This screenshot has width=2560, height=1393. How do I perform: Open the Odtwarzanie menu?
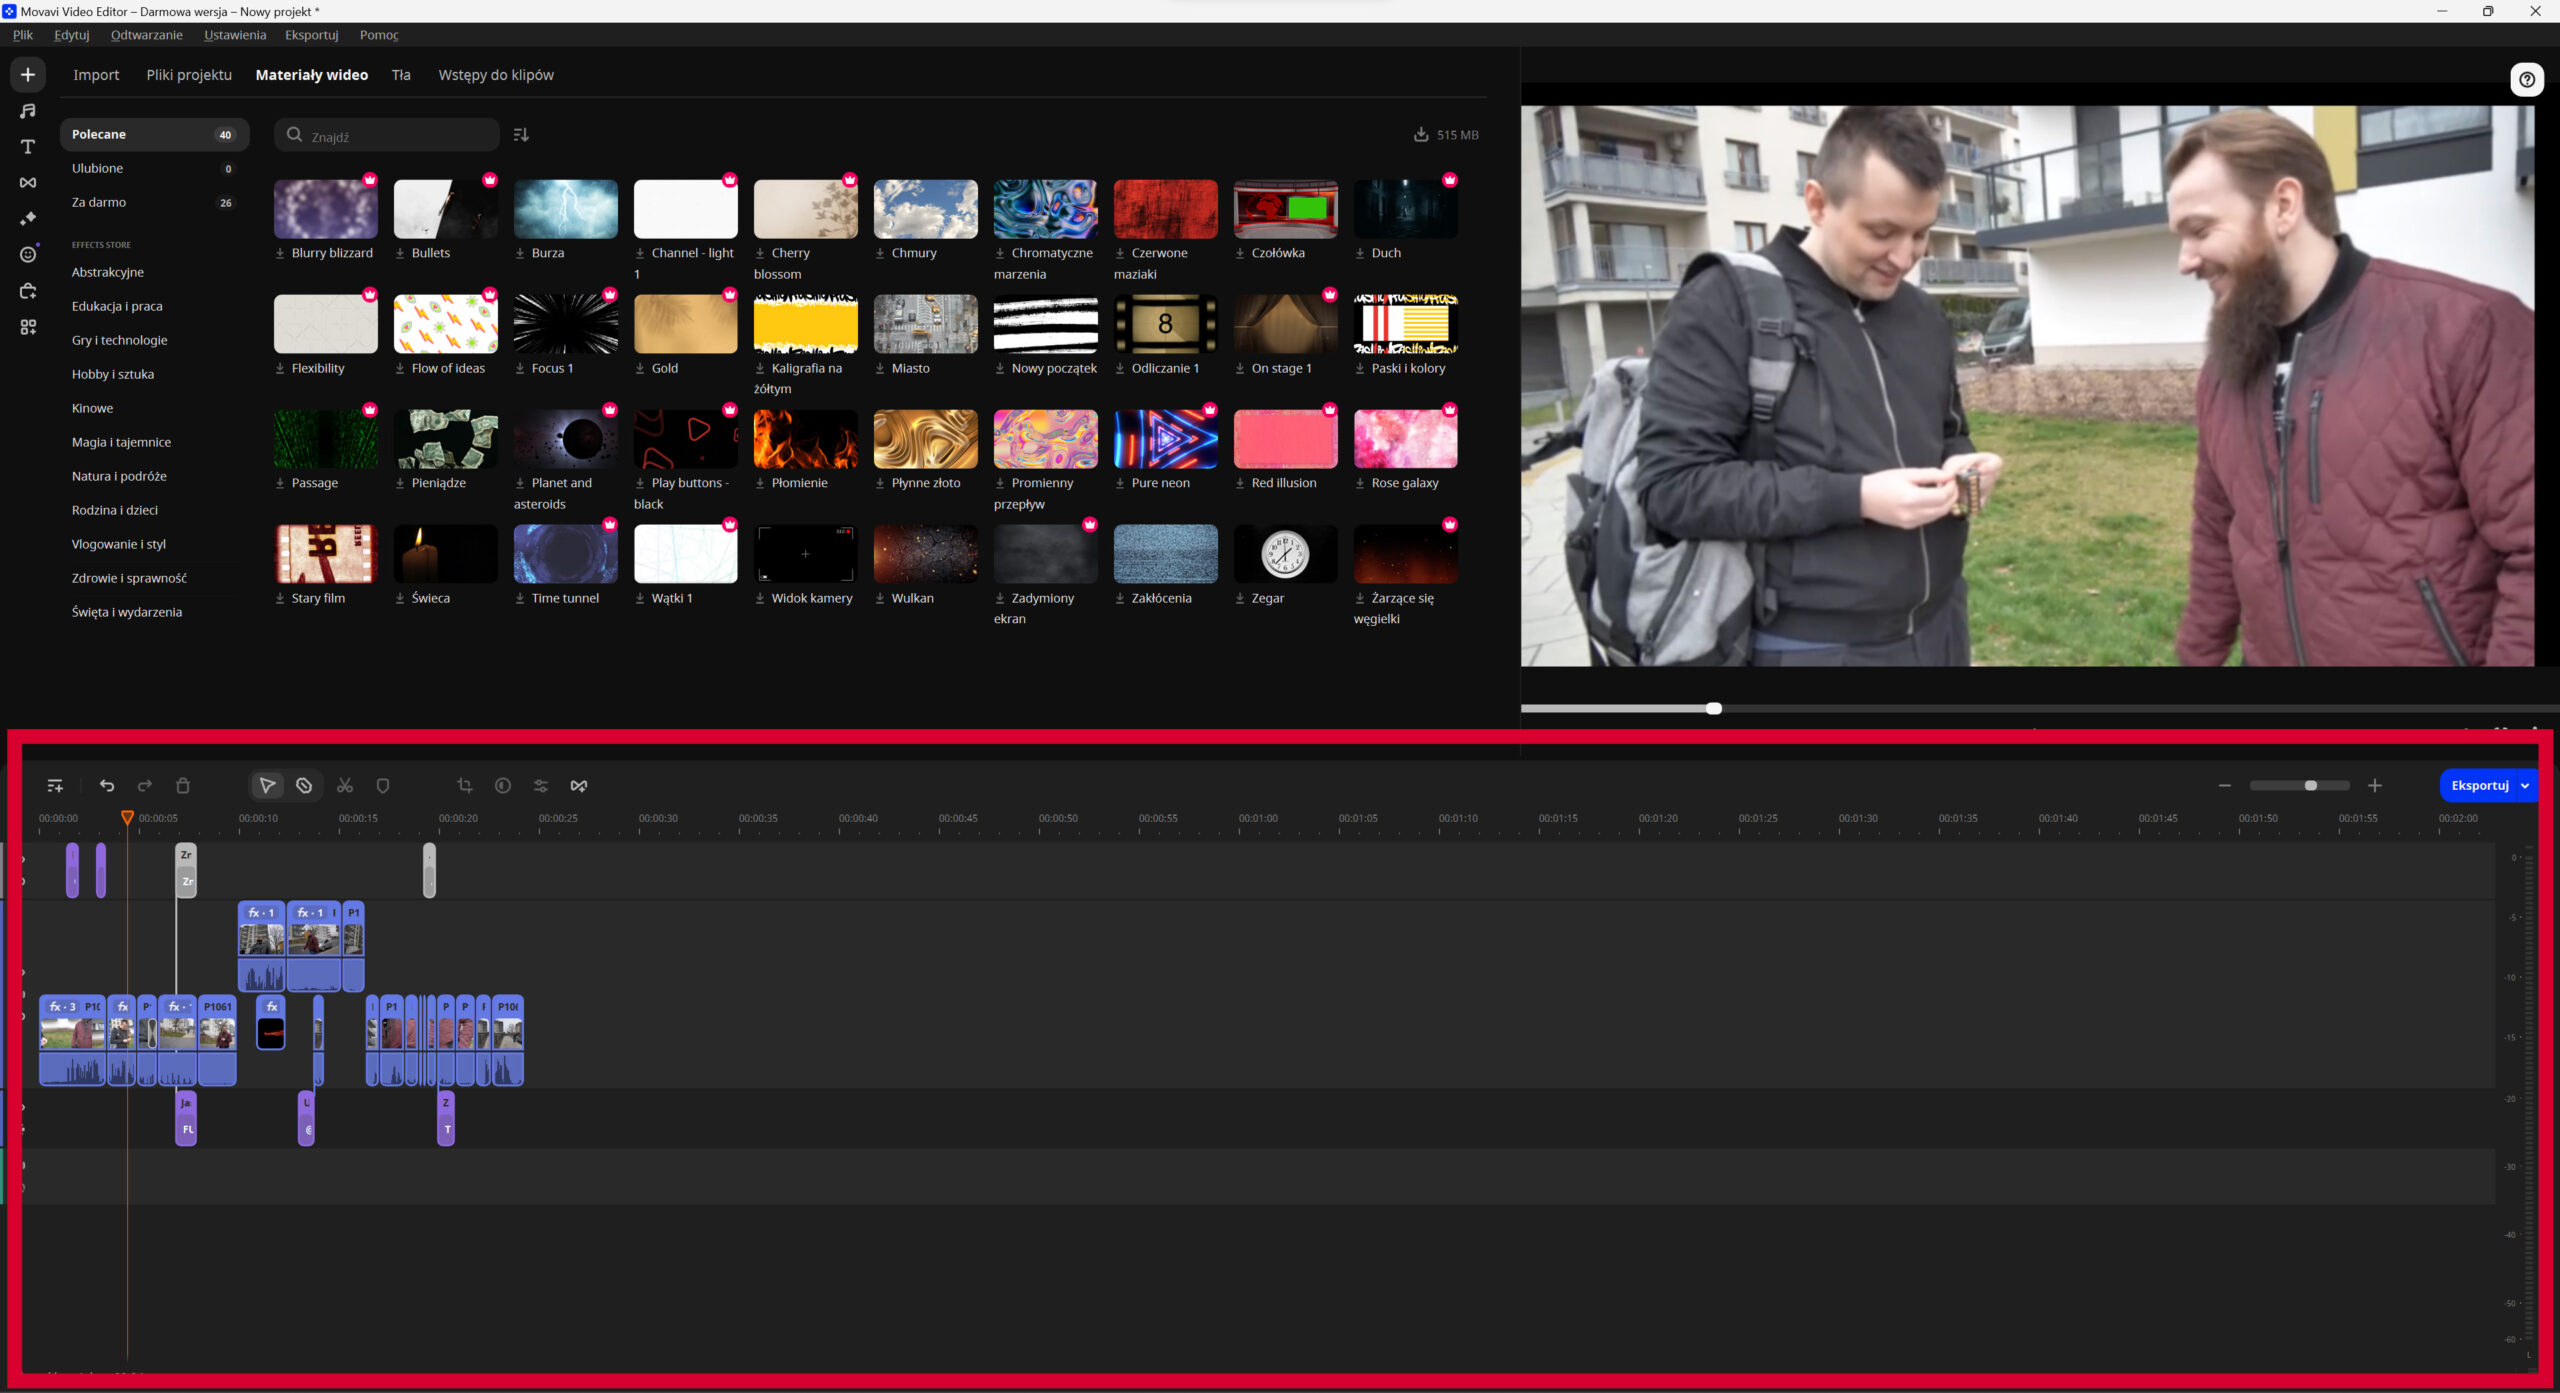147,35
